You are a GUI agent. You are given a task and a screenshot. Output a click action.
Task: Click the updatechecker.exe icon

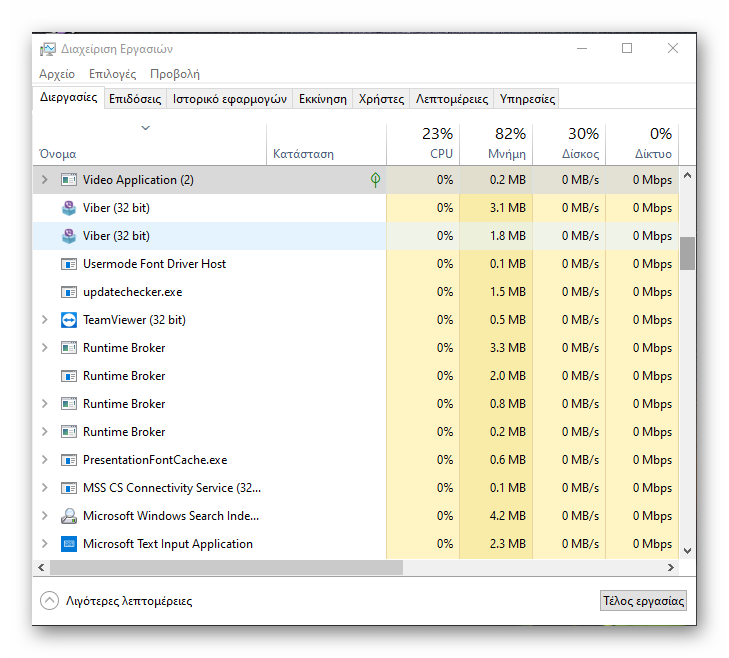(69, 292)
